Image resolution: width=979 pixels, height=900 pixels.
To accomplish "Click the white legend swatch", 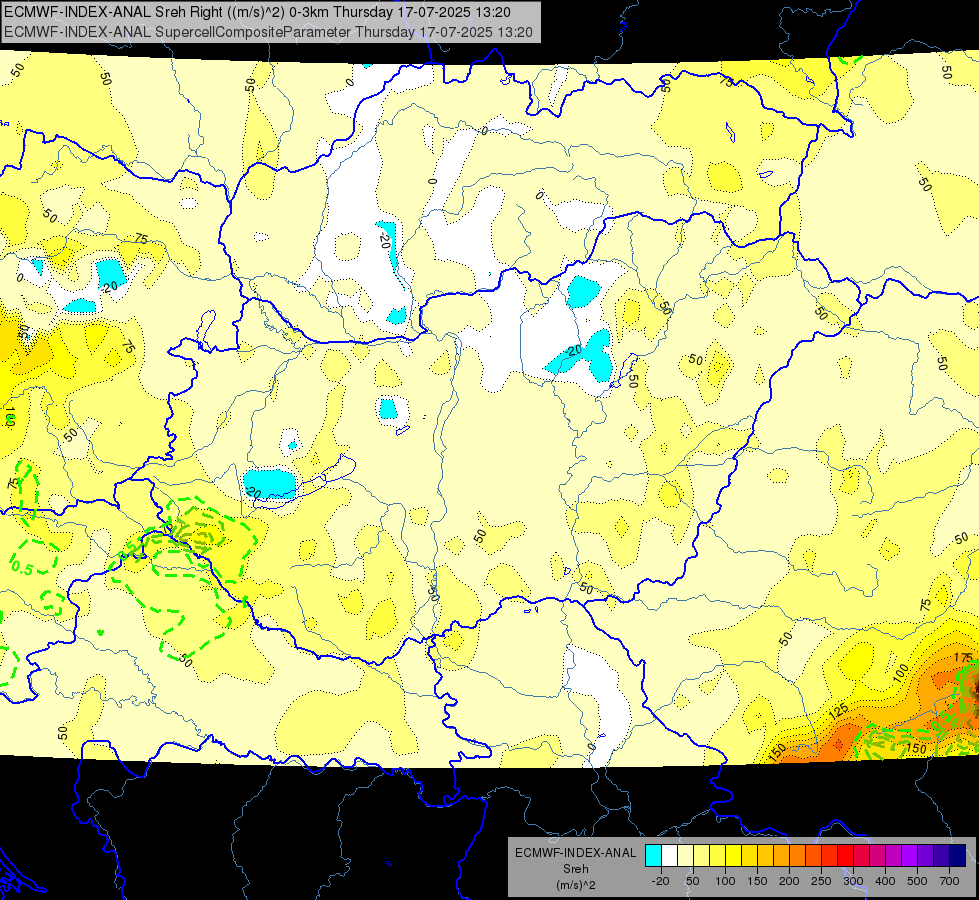I will 669,855.
